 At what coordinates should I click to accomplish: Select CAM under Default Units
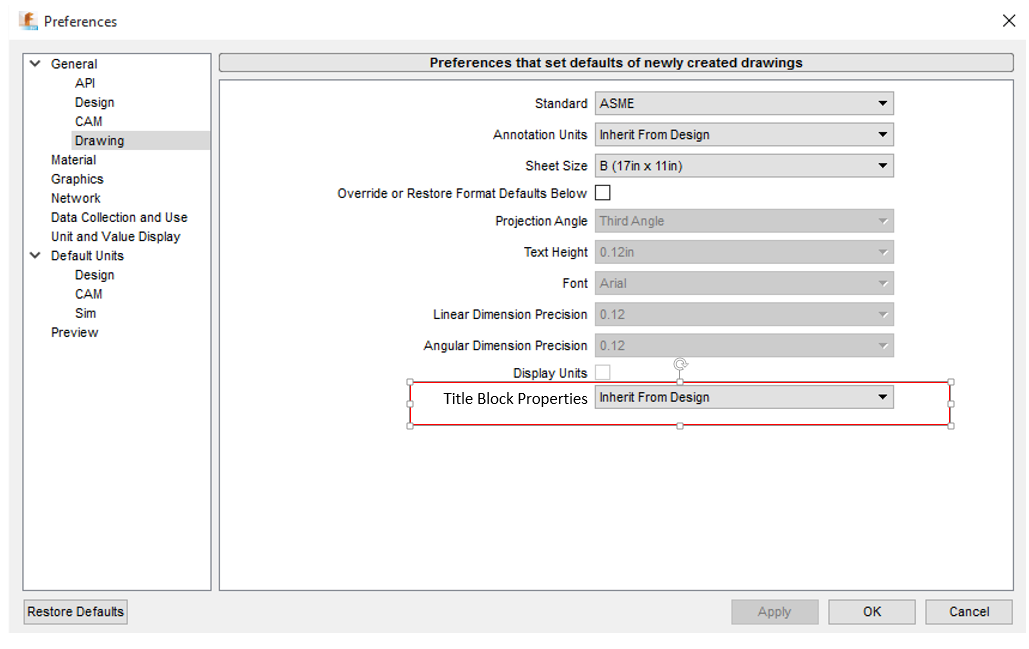89,294
